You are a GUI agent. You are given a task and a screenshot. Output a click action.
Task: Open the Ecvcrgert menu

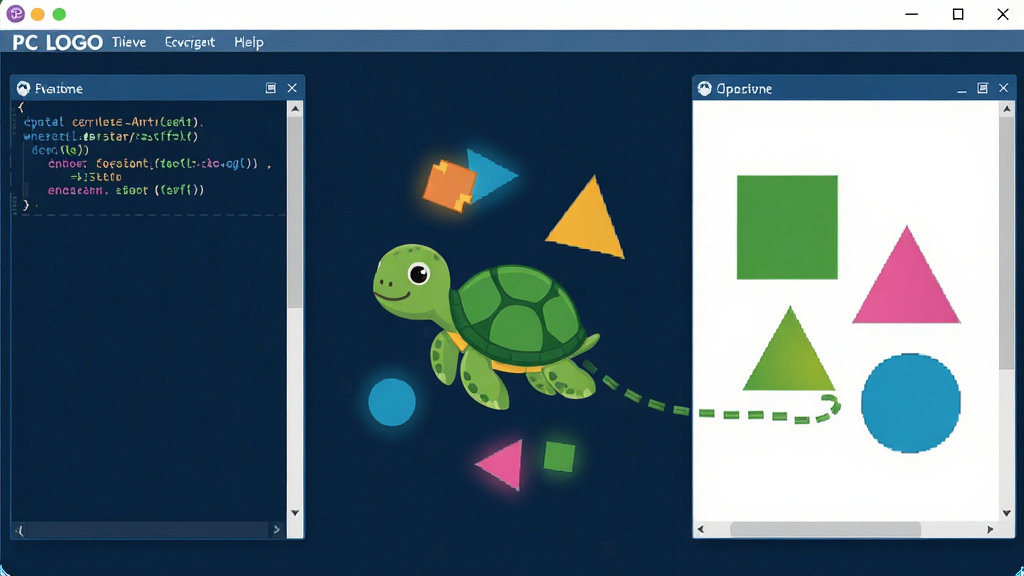189,42
